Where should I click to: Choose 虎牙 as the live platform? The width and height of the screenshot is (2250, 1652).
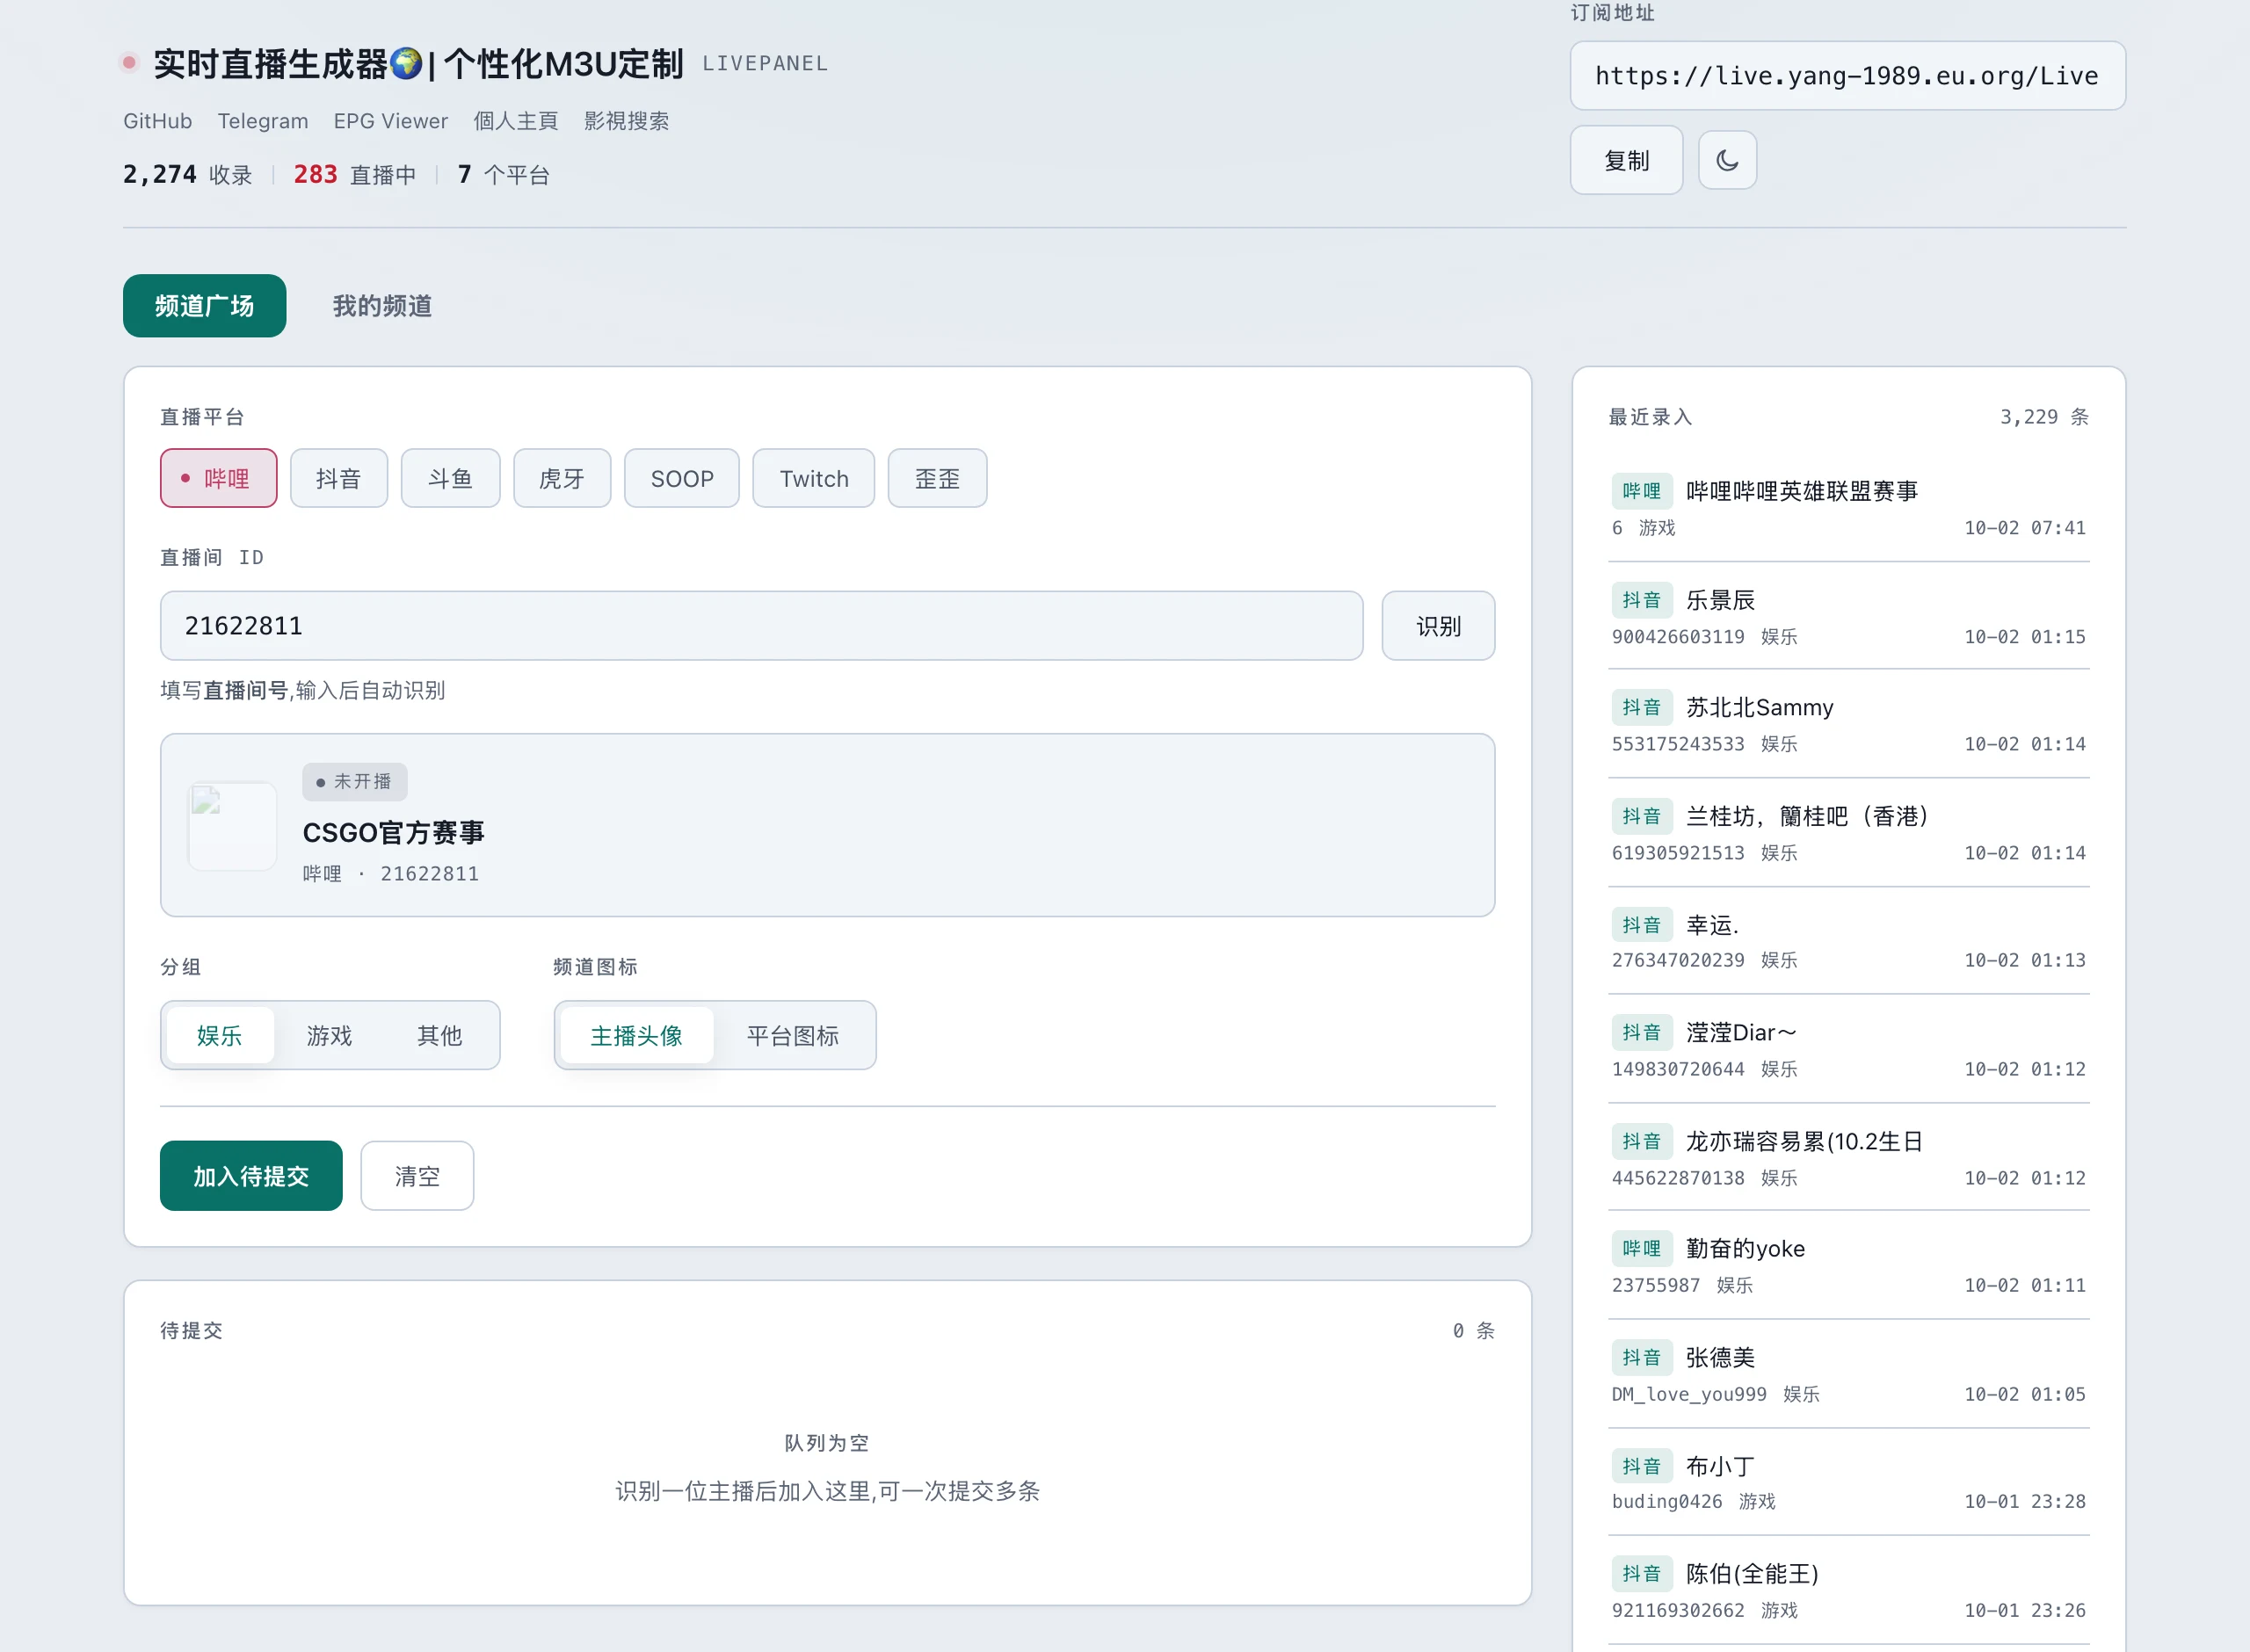561,478
